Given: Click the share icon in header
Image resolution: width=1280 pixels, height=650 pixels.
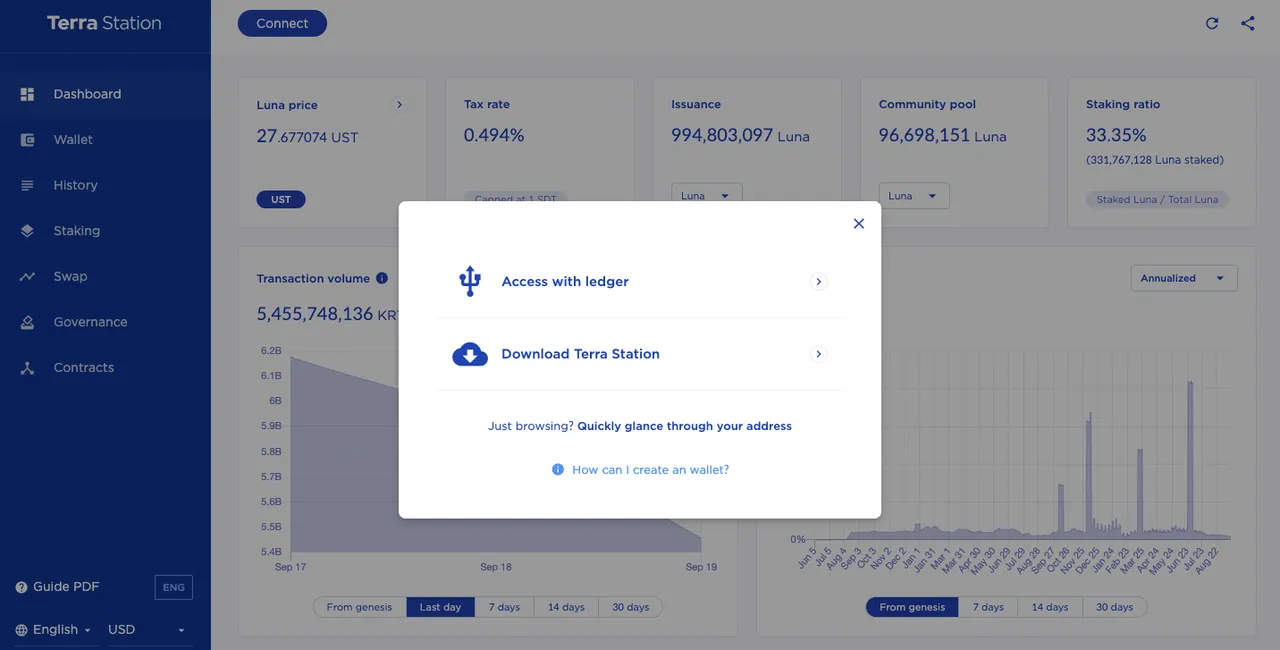Looking at the screenshot, I should [1248, 23].
